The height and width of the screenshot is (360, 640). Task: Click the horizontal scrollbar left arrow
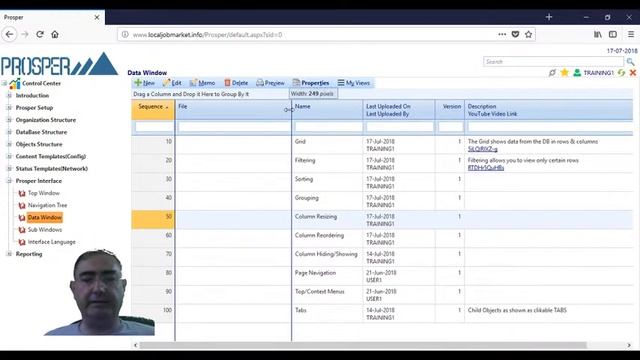click(x=136, y=345)
